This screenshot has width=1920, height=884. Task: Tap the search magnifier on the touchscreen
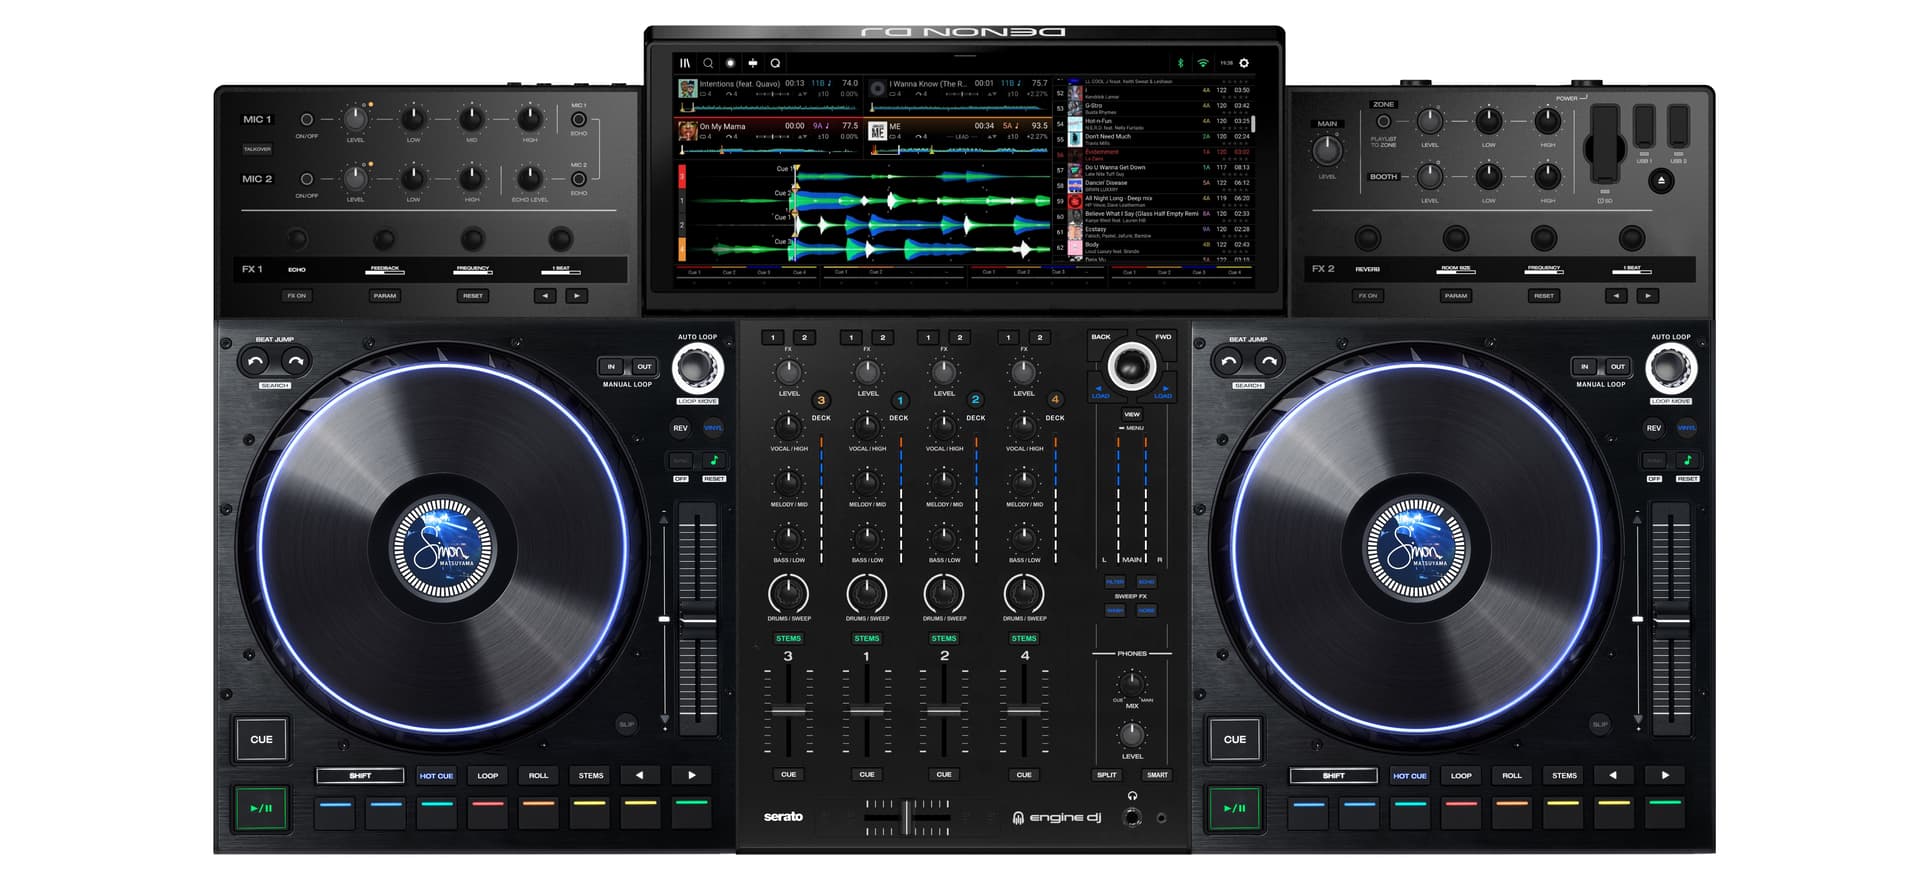click(708, 63)
